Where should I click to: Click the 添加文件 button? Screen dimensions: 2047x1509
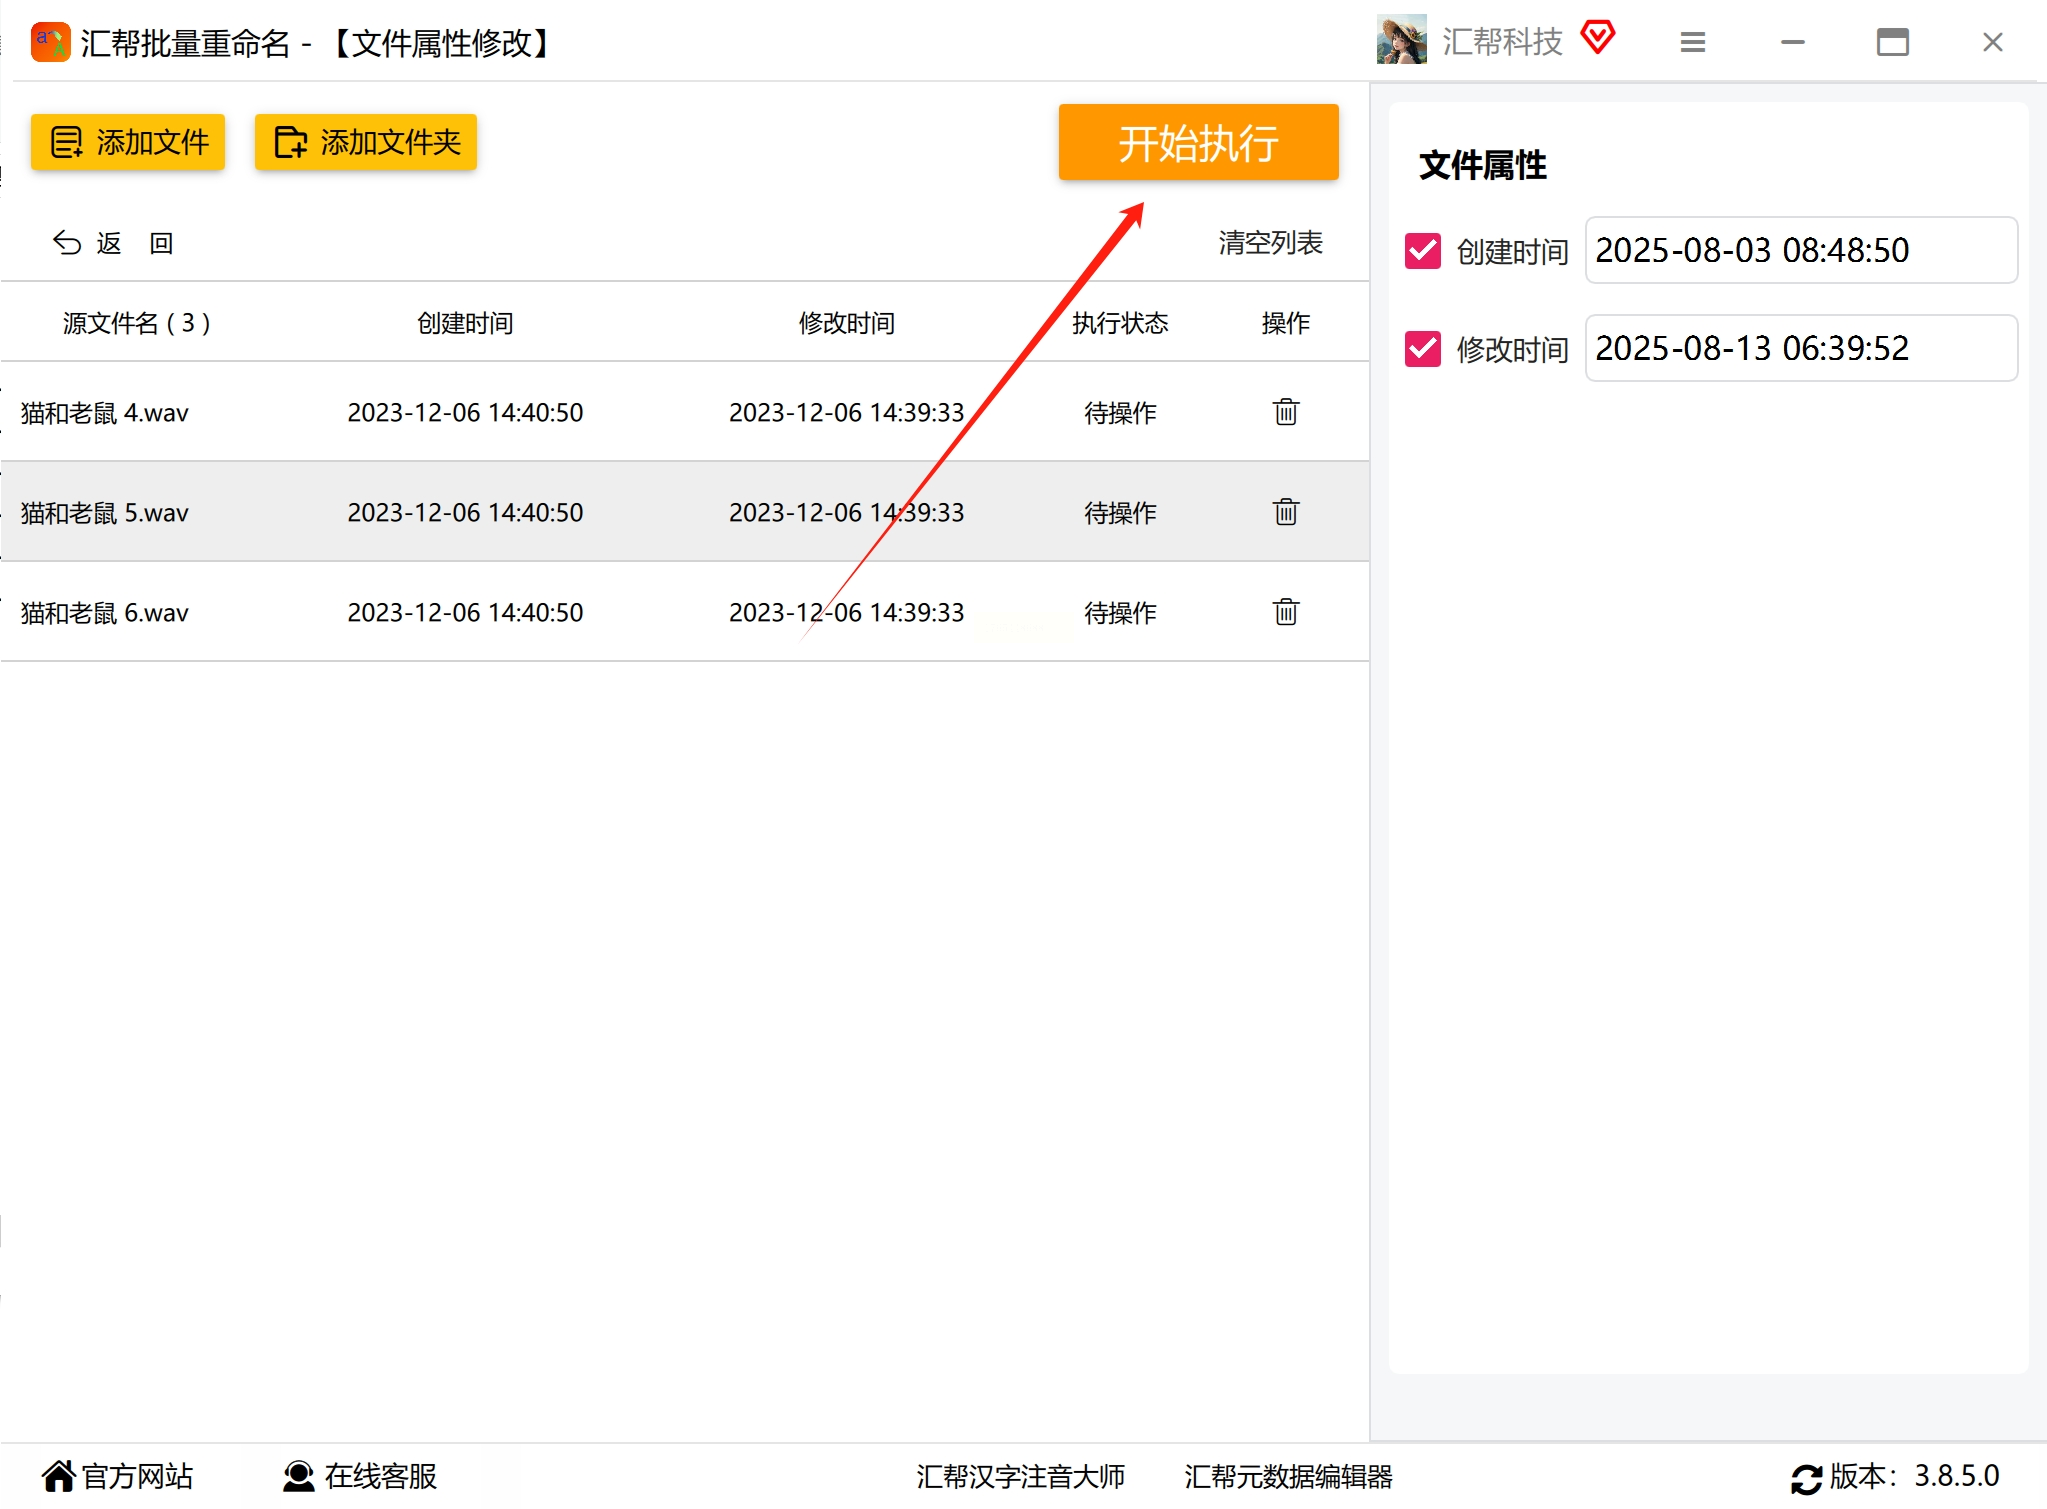pyautogui.click(x=128, y=142)
